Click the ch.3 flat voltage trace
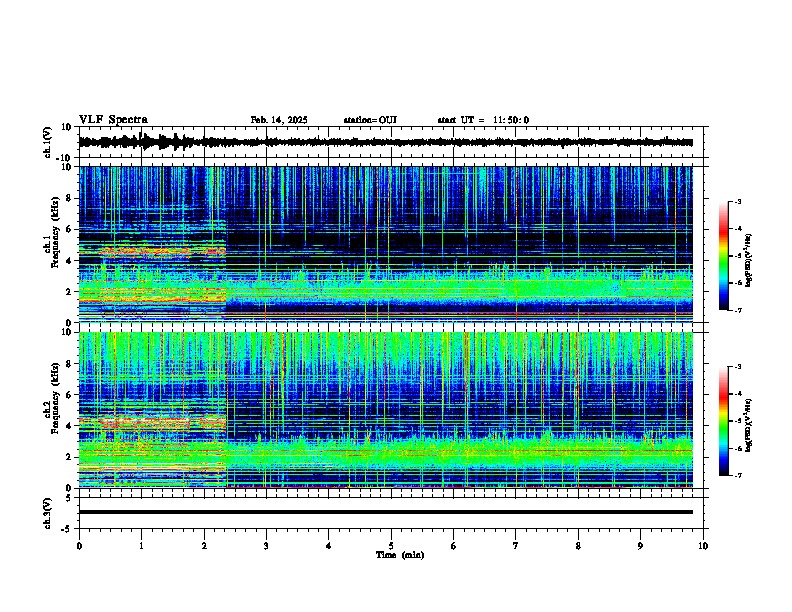The height and width of the screenshot is (612, 792). coord(386,512)
